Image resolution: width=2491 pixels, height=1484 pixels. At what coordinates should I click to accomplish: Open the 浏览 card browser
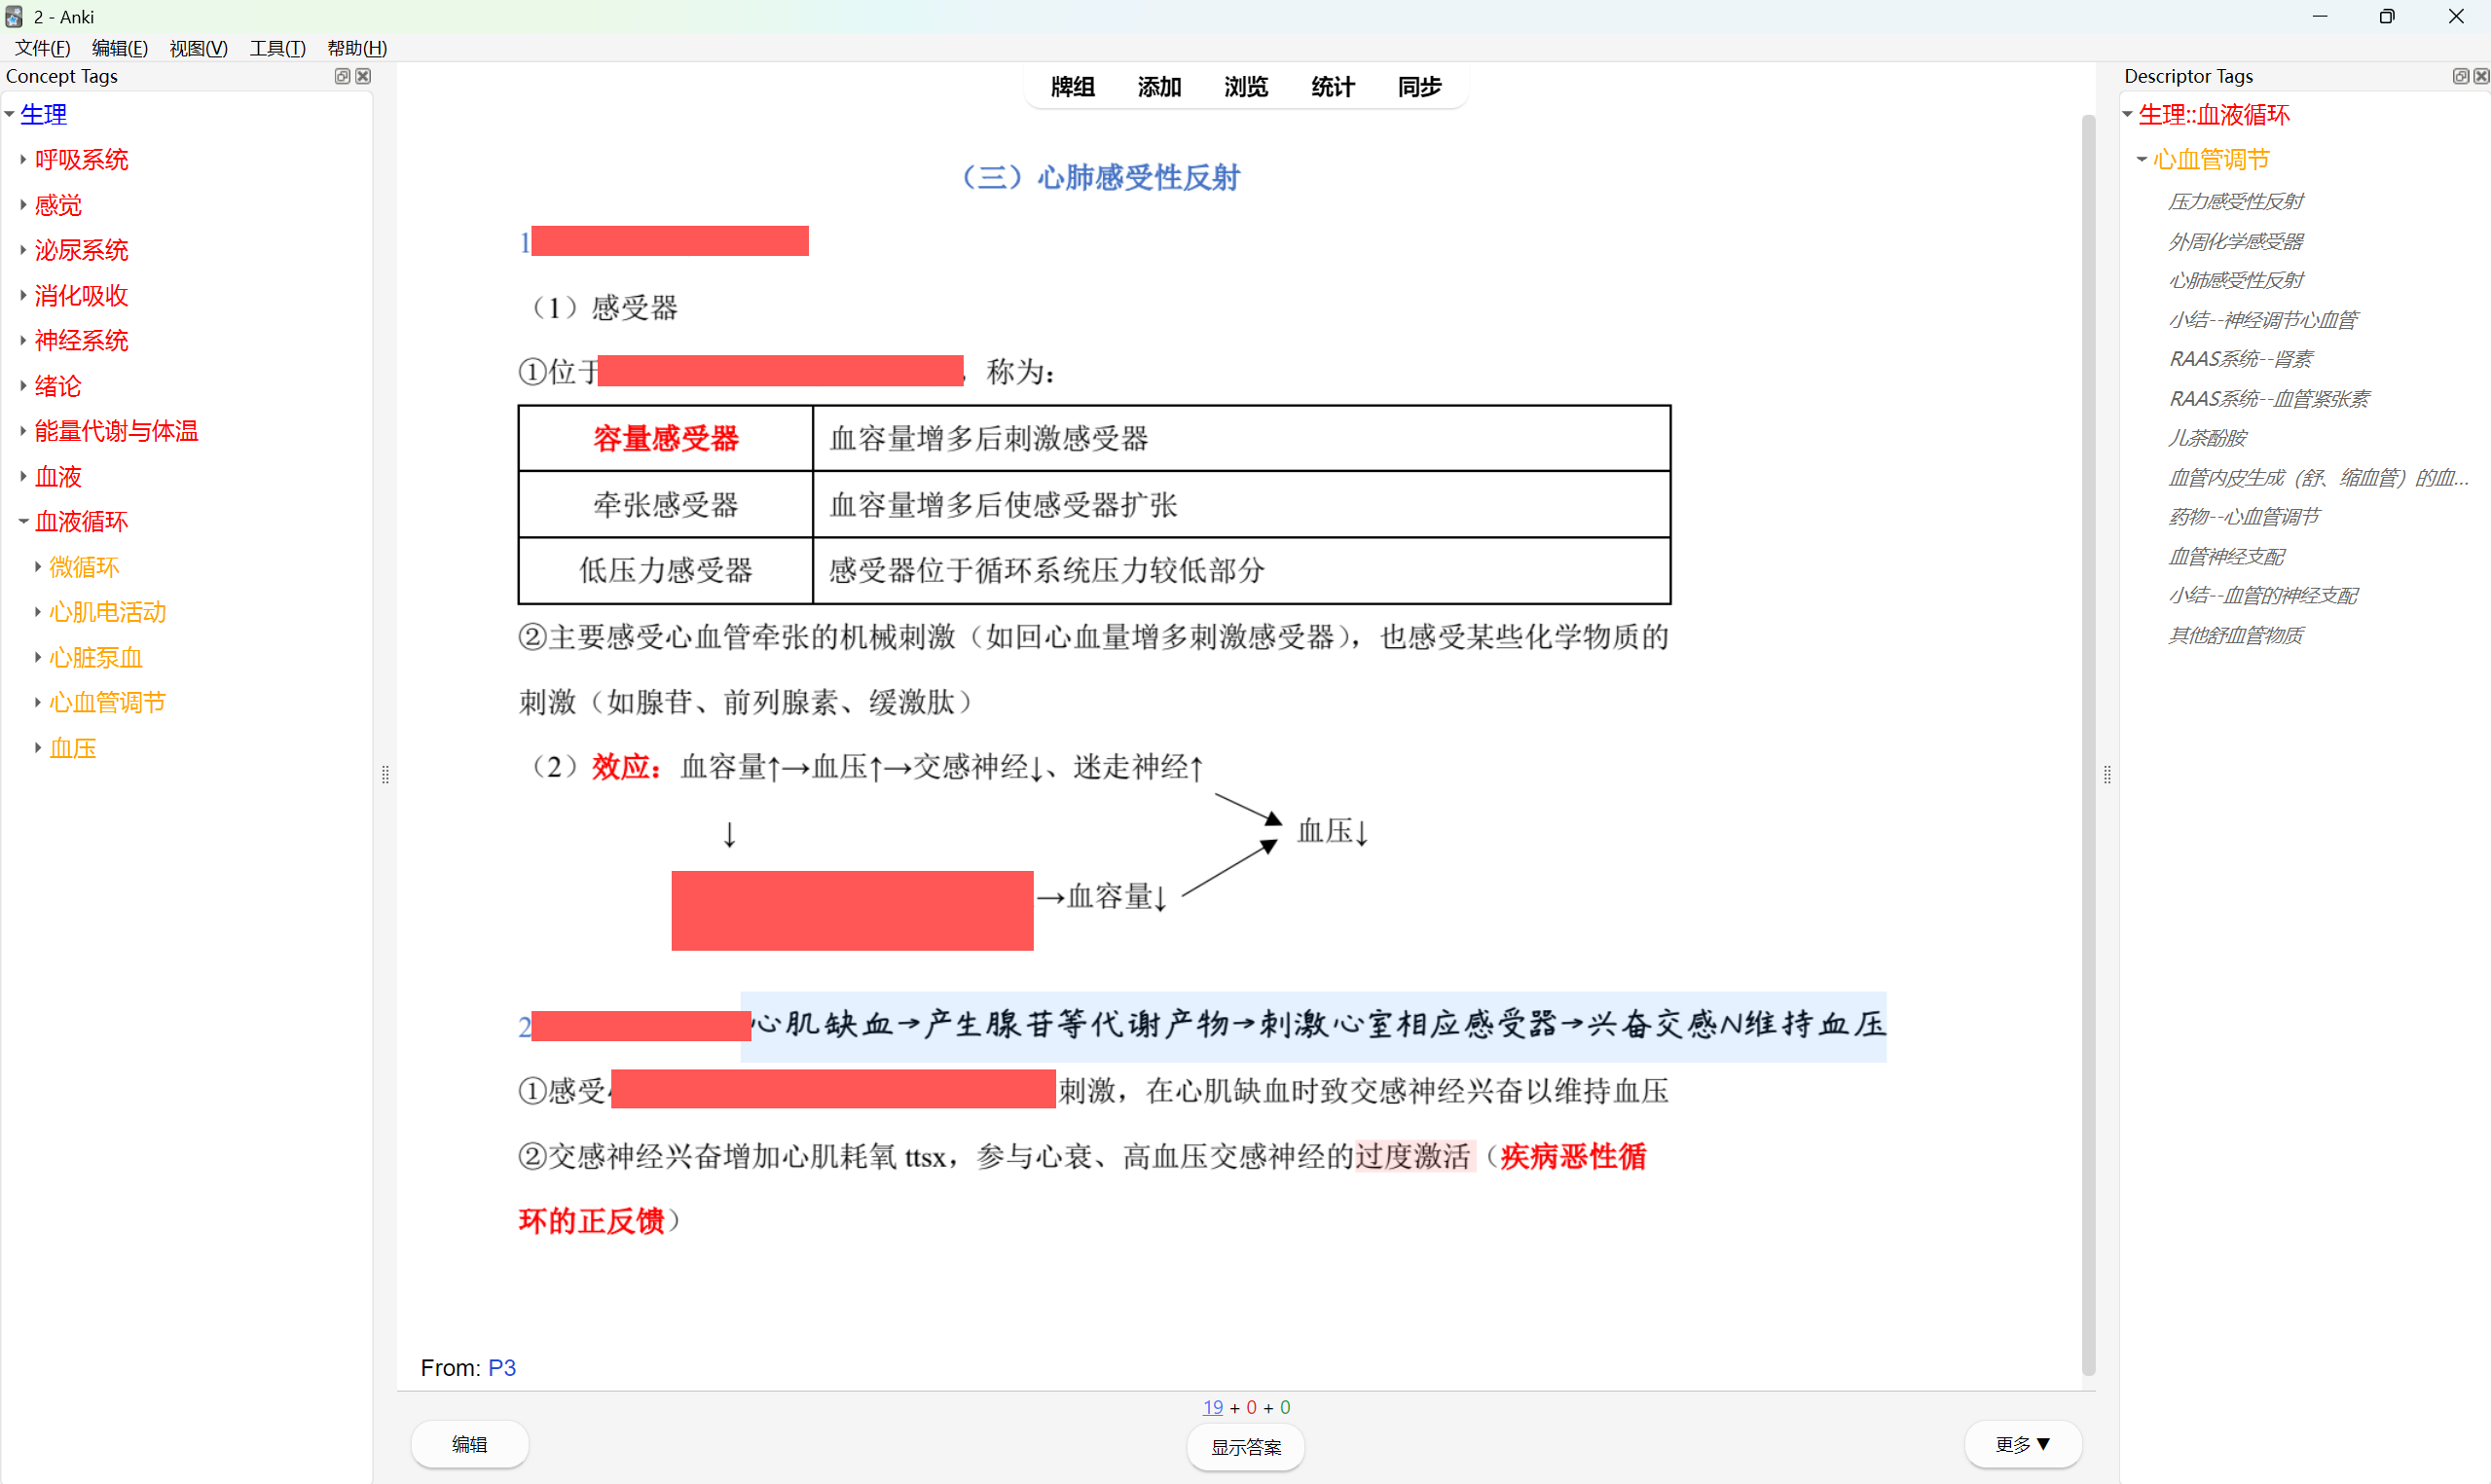click(x=1246, y=87)
